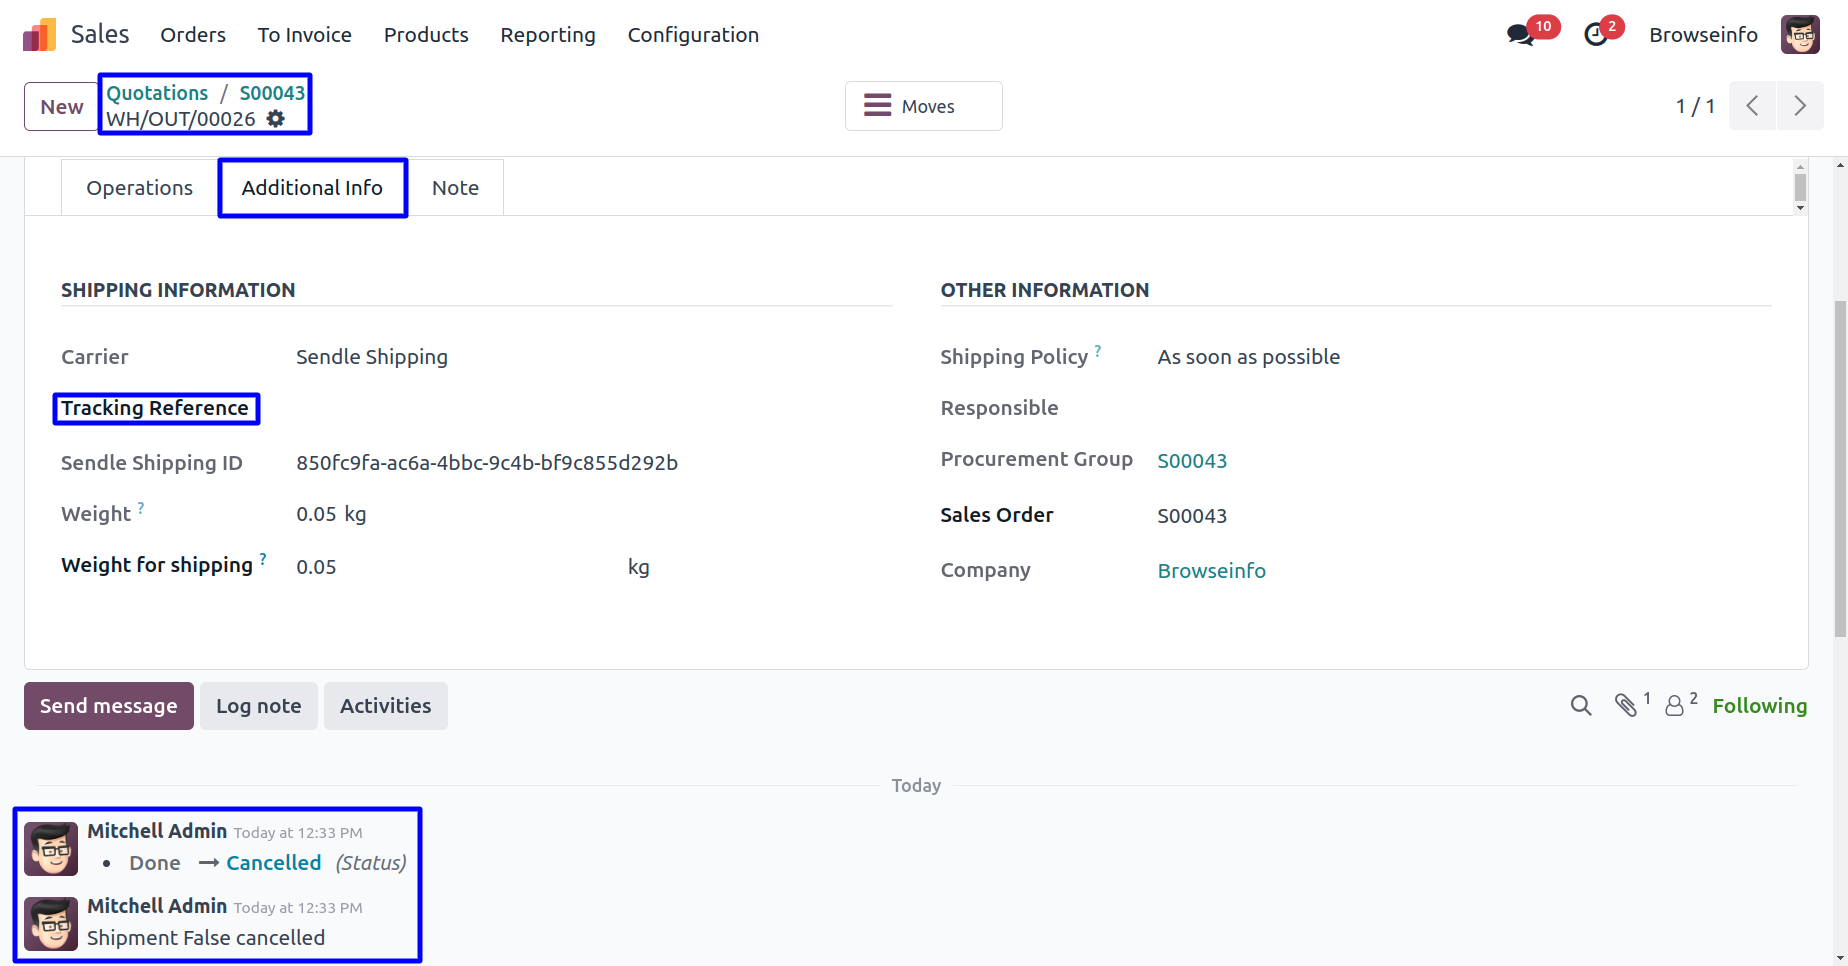Open the Sales app logo icon
1848x966 pixels.
(39, 35)
